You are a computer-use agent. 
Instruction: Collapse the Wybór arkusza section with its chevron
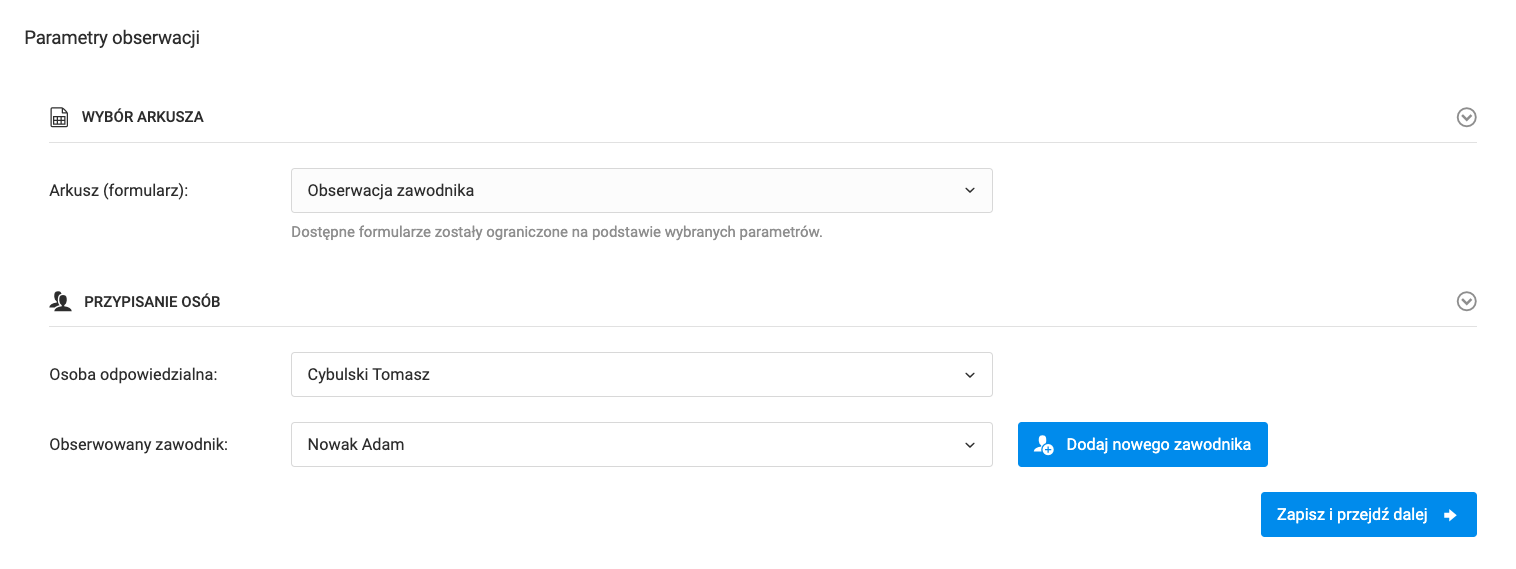click(1466, 118)
